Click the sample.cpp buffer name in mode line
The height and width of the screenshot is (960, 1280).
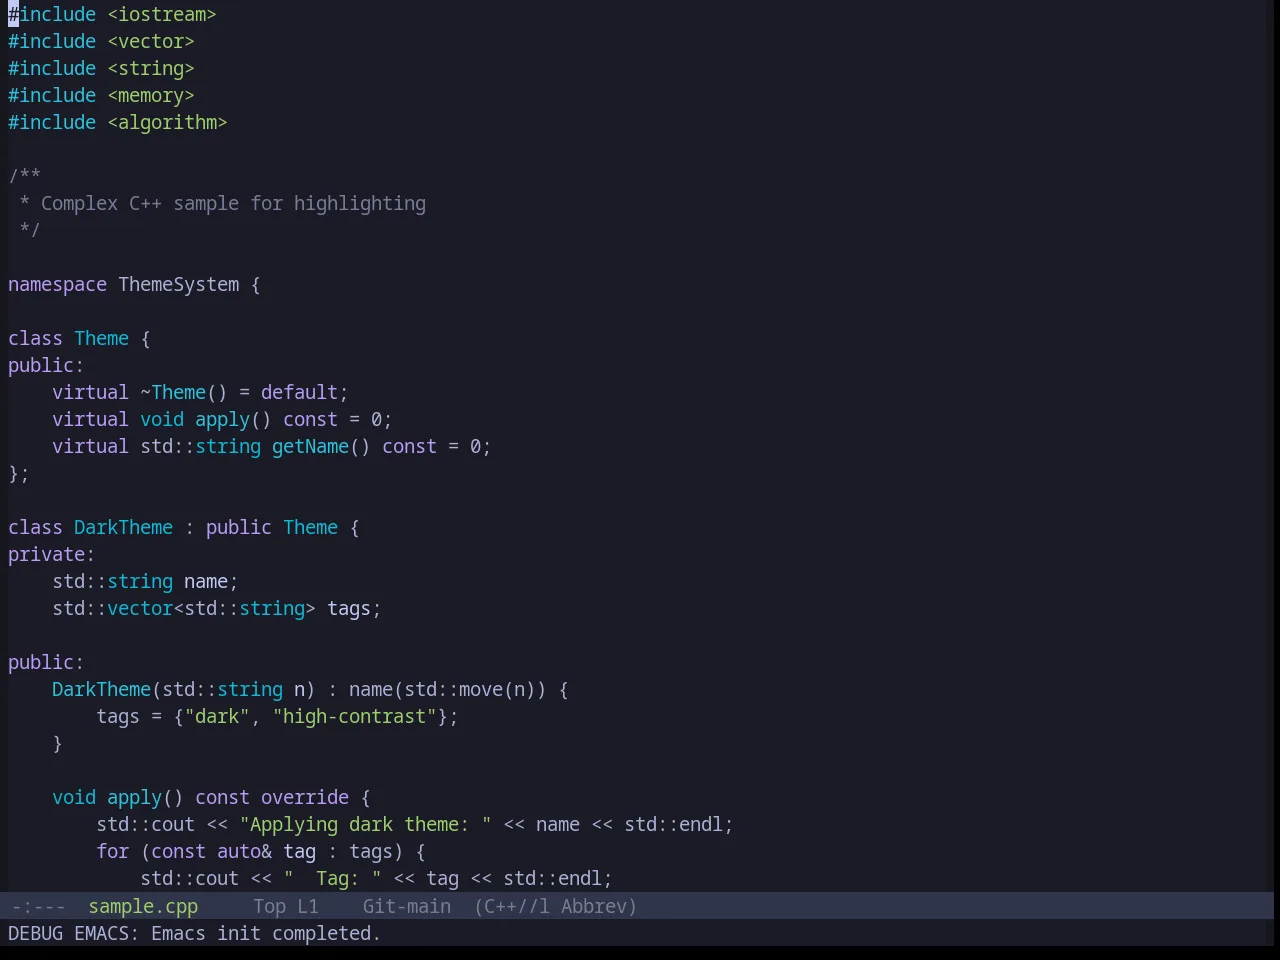(143, 906)
